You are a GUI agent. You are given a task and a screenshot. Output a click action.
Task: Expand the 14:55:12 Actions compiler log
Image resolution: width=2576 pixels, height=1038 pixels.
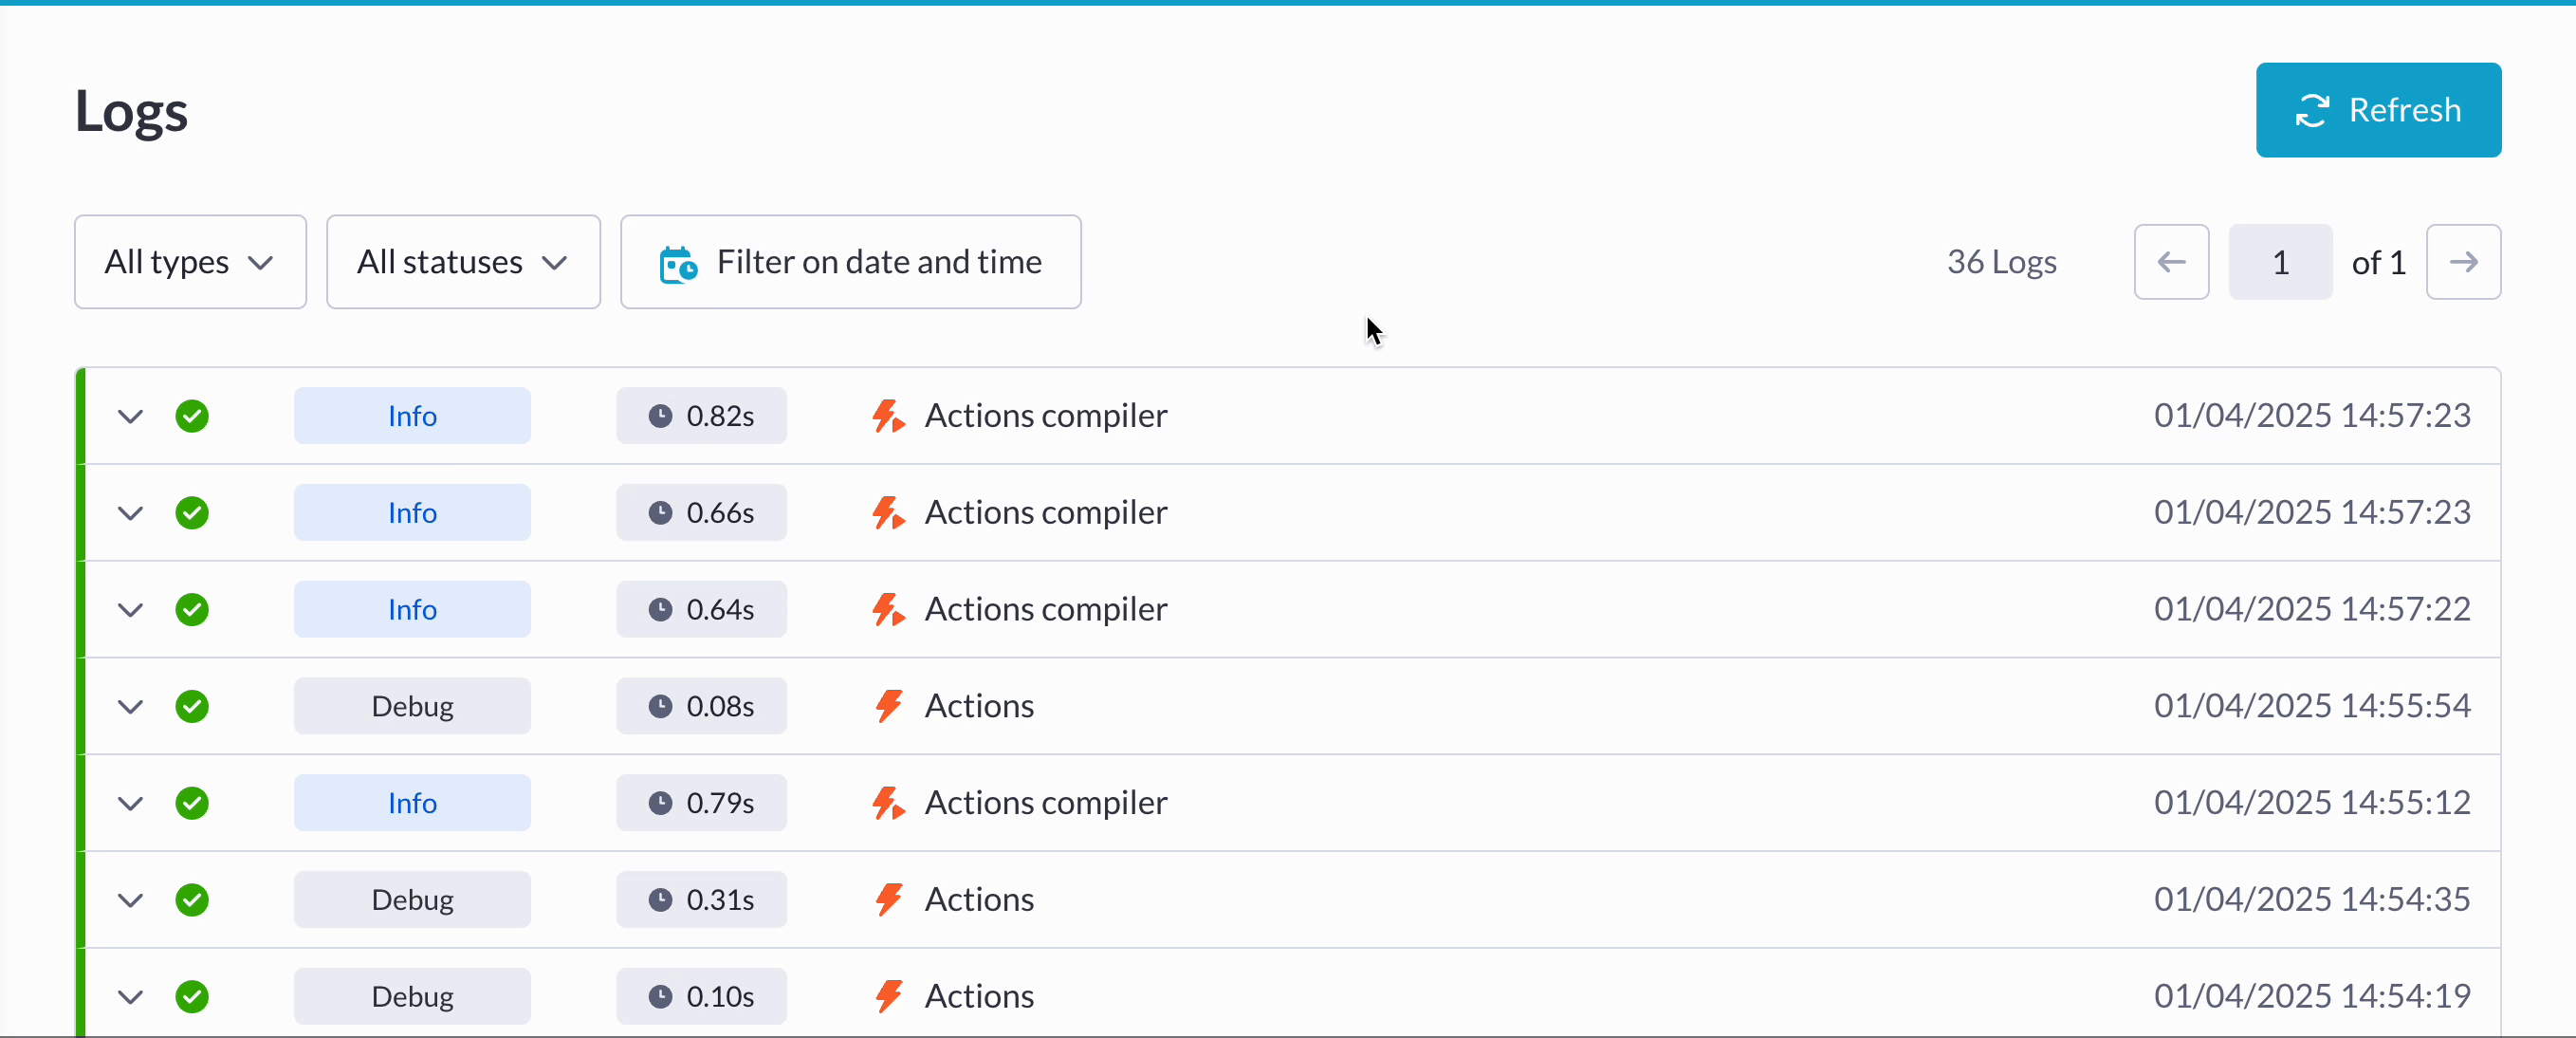[x=130, y=804]
